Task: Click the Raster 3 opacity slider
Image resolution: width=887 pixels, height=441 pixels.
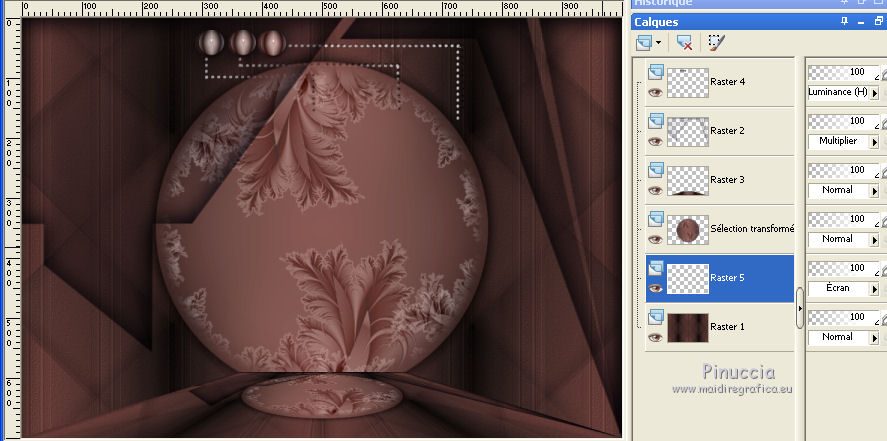Action: point(843,170)
